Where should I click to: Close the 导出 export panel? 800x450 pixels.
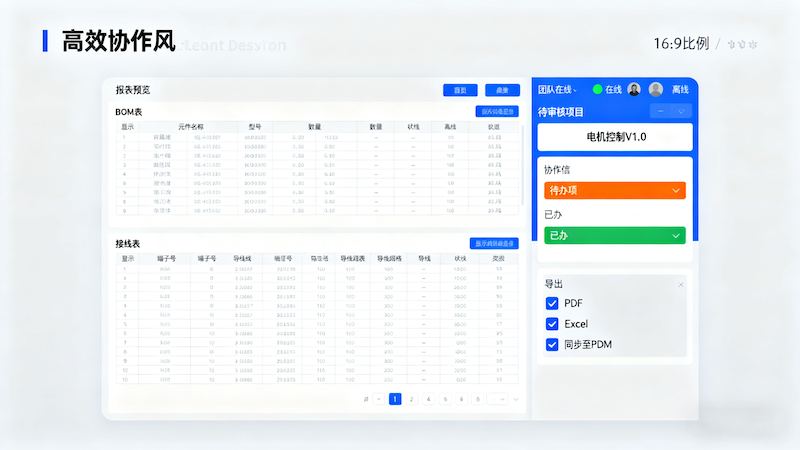click(x=681, y=285)
